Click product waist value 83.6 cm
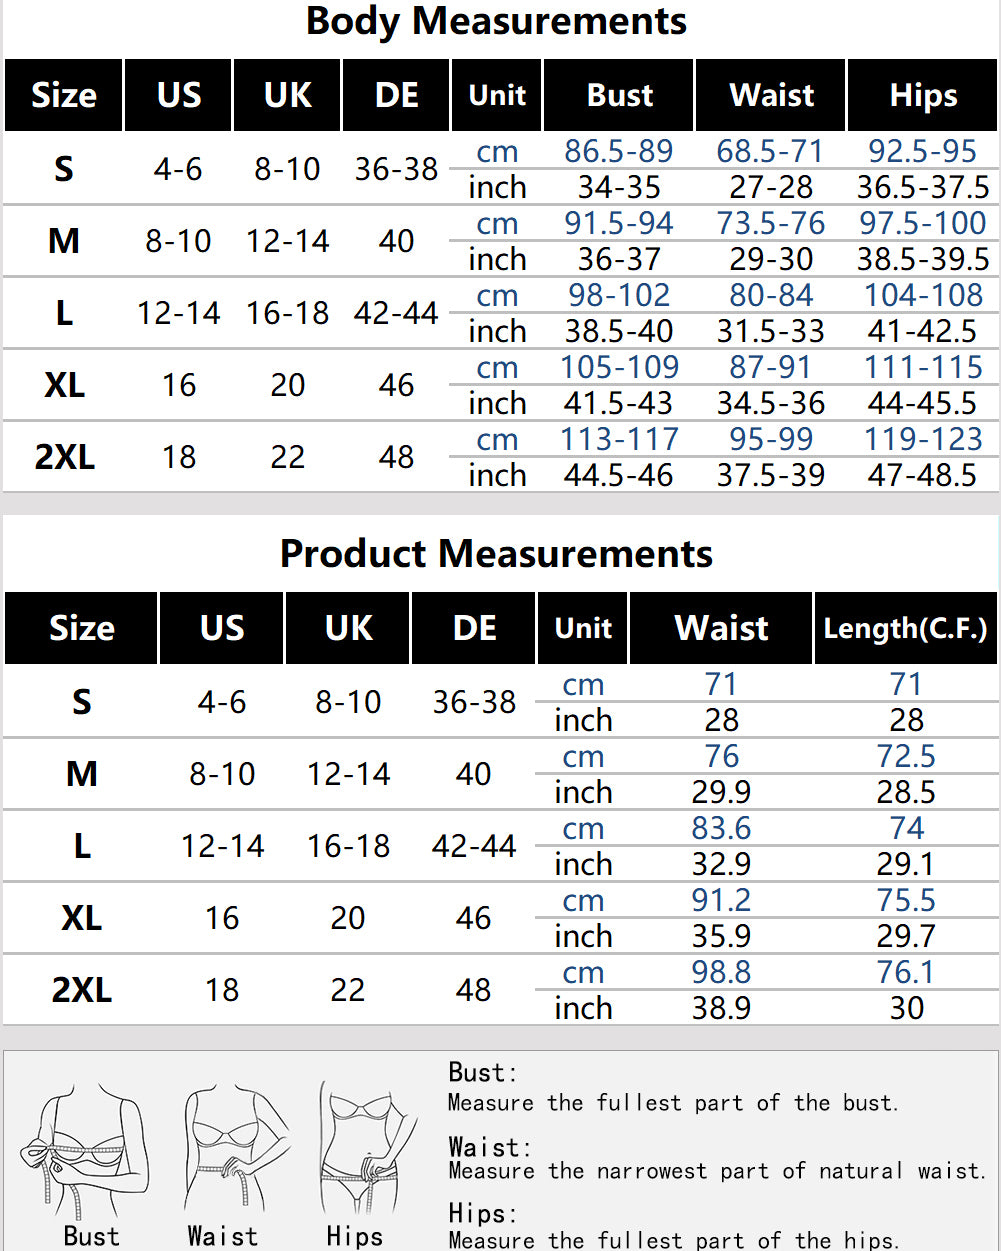The height and width of the screenshot is (1251, 1001). pyautogui.click(x=721, y=828)
